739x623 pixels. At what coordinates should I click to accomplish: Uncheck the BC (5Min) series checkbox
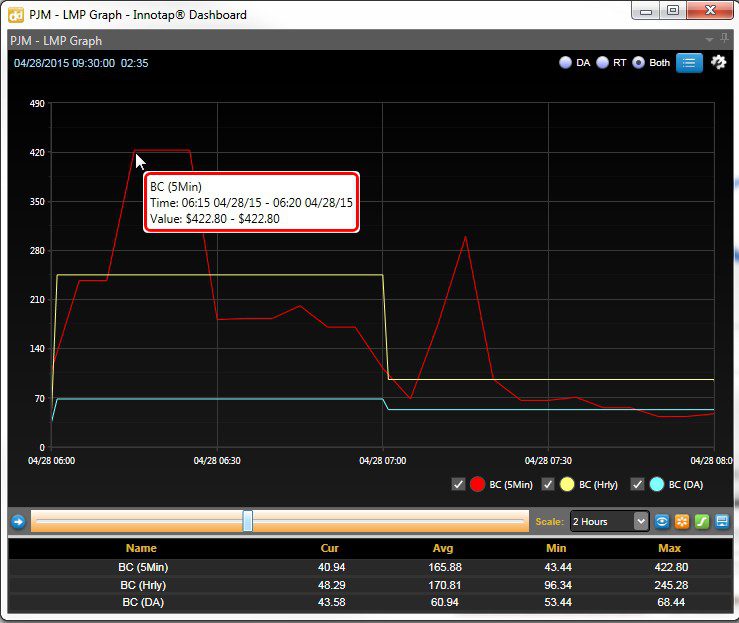pyautogui.click(x=458, y=484)
